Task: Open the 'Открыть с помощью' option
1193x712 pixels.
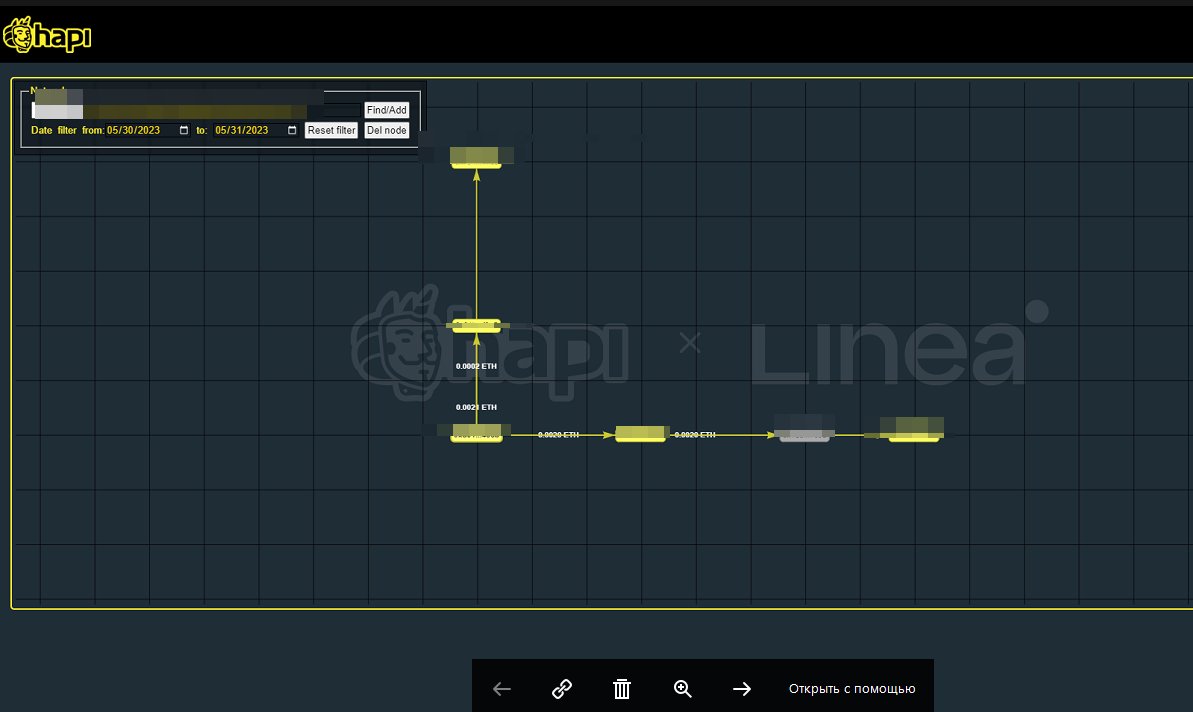Action: point(851,689)
